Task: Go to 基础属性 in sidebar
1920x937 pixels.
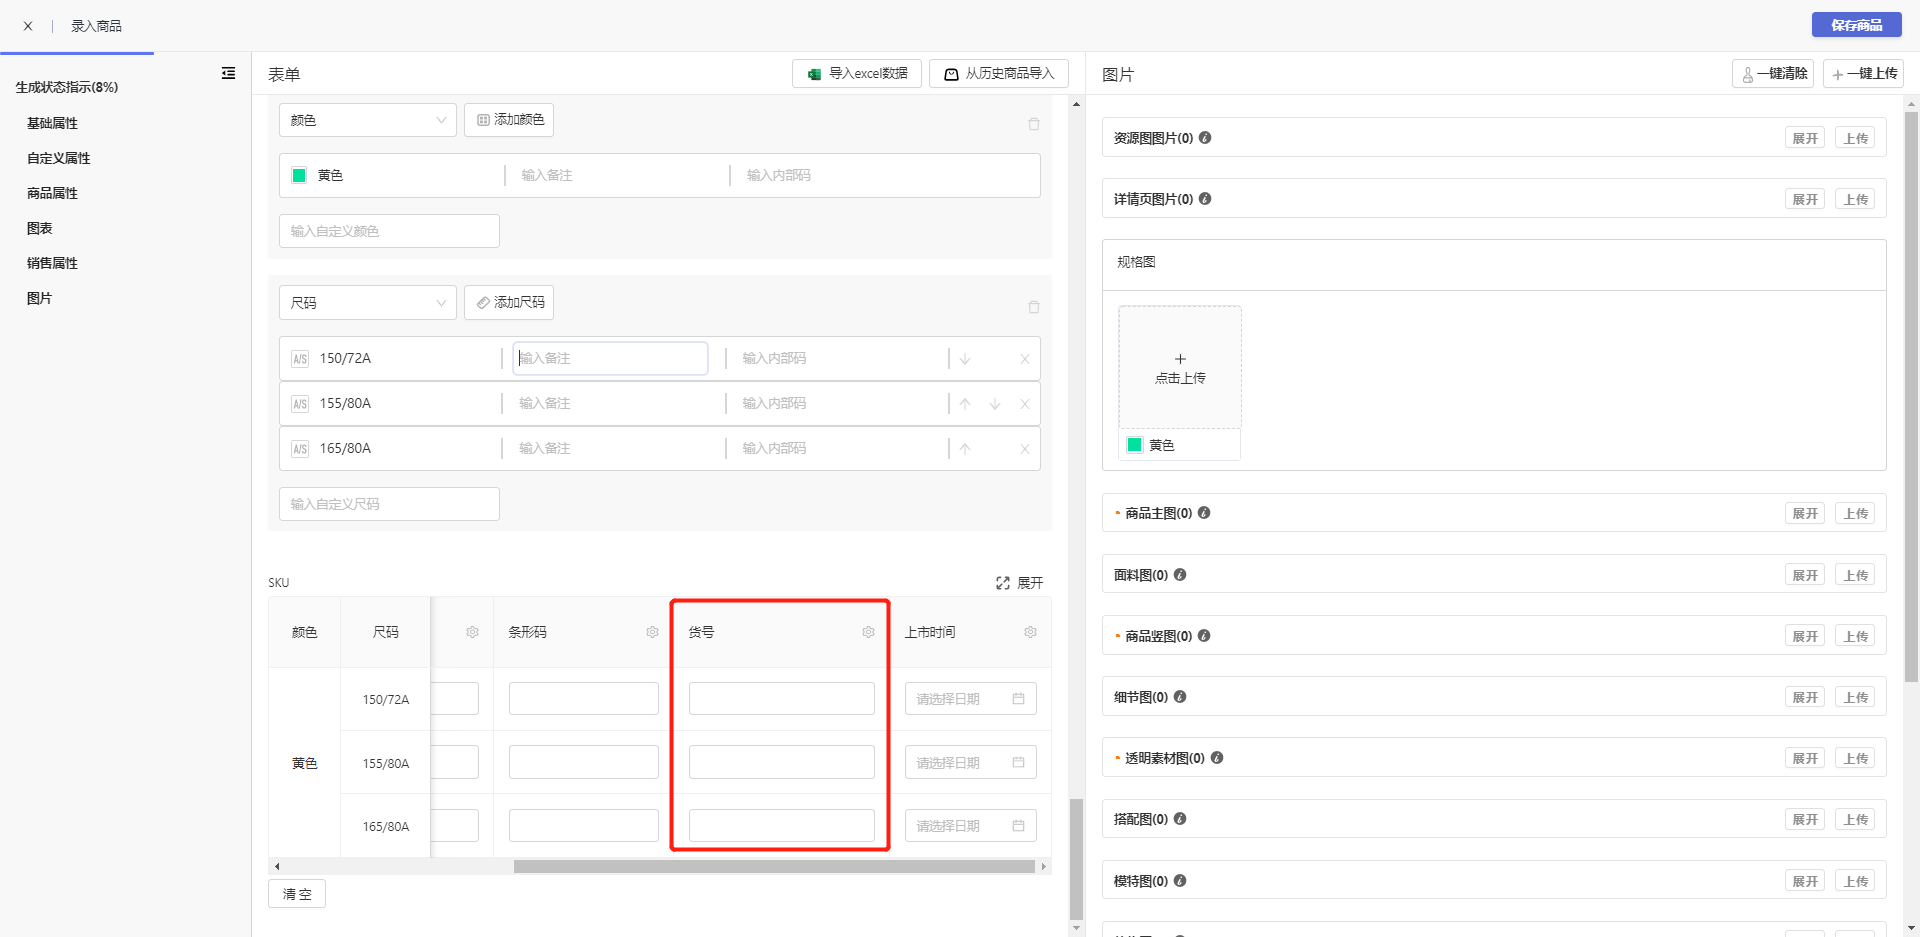Action: tap(52, 123)
